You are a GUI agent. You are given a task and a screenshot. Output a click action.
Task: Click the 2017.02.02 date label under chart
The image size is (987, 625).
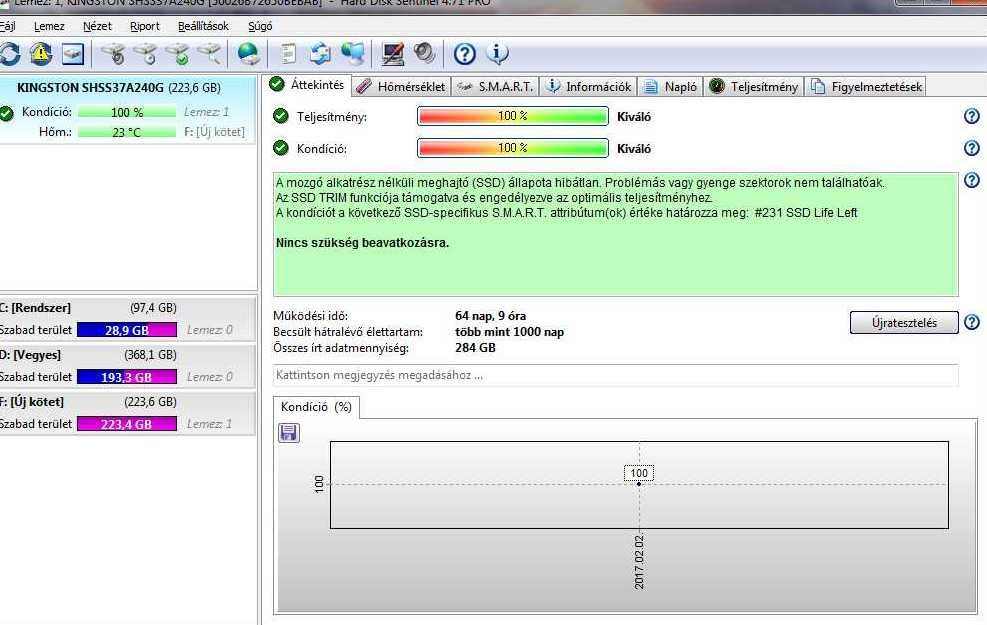point(640,562)
